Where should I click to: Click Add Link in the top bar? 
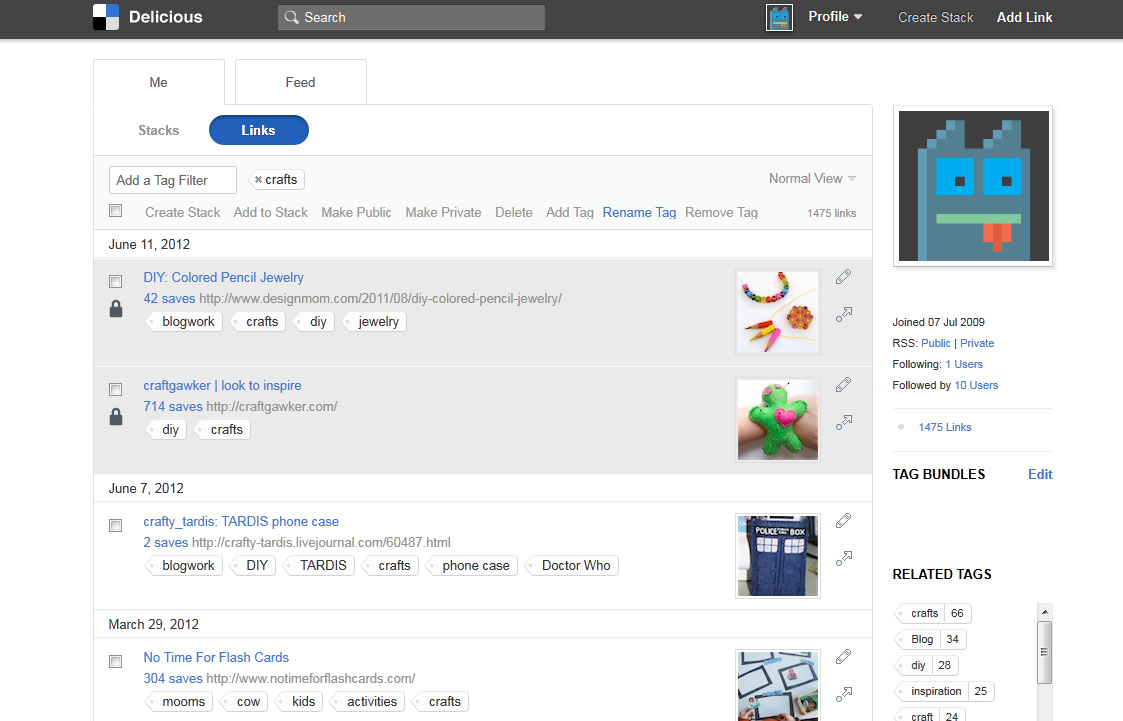click(1024, 17)
